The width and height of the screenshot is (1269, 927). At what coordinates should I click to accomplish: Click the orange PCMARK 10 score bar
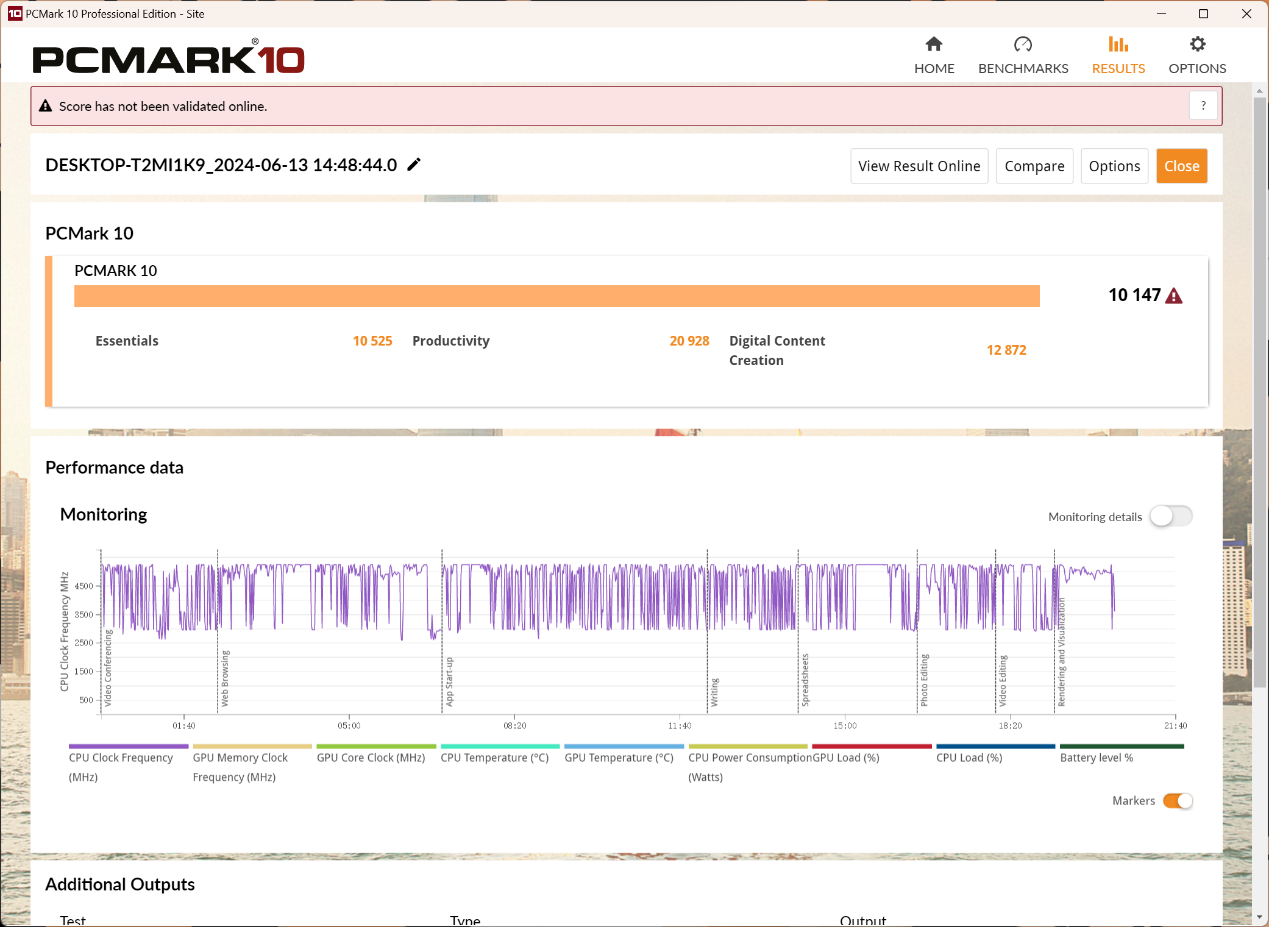point(557,296)
